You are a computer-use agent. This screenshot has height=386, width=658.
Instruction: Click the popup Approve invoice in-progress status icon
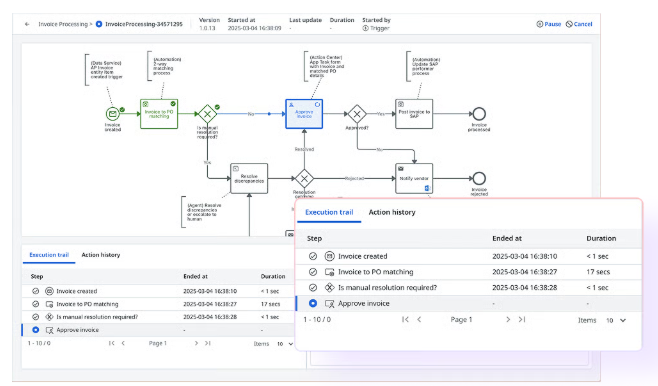click(313, 303)
